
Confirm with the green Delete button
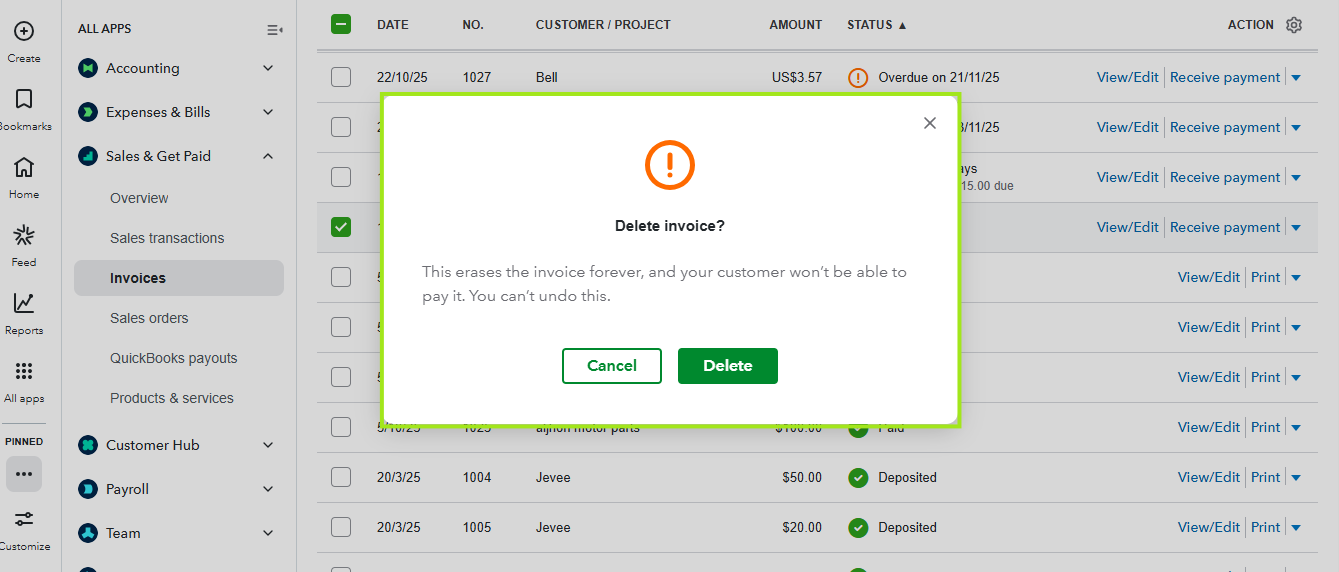pyautogui.click(x=728, y=366)
